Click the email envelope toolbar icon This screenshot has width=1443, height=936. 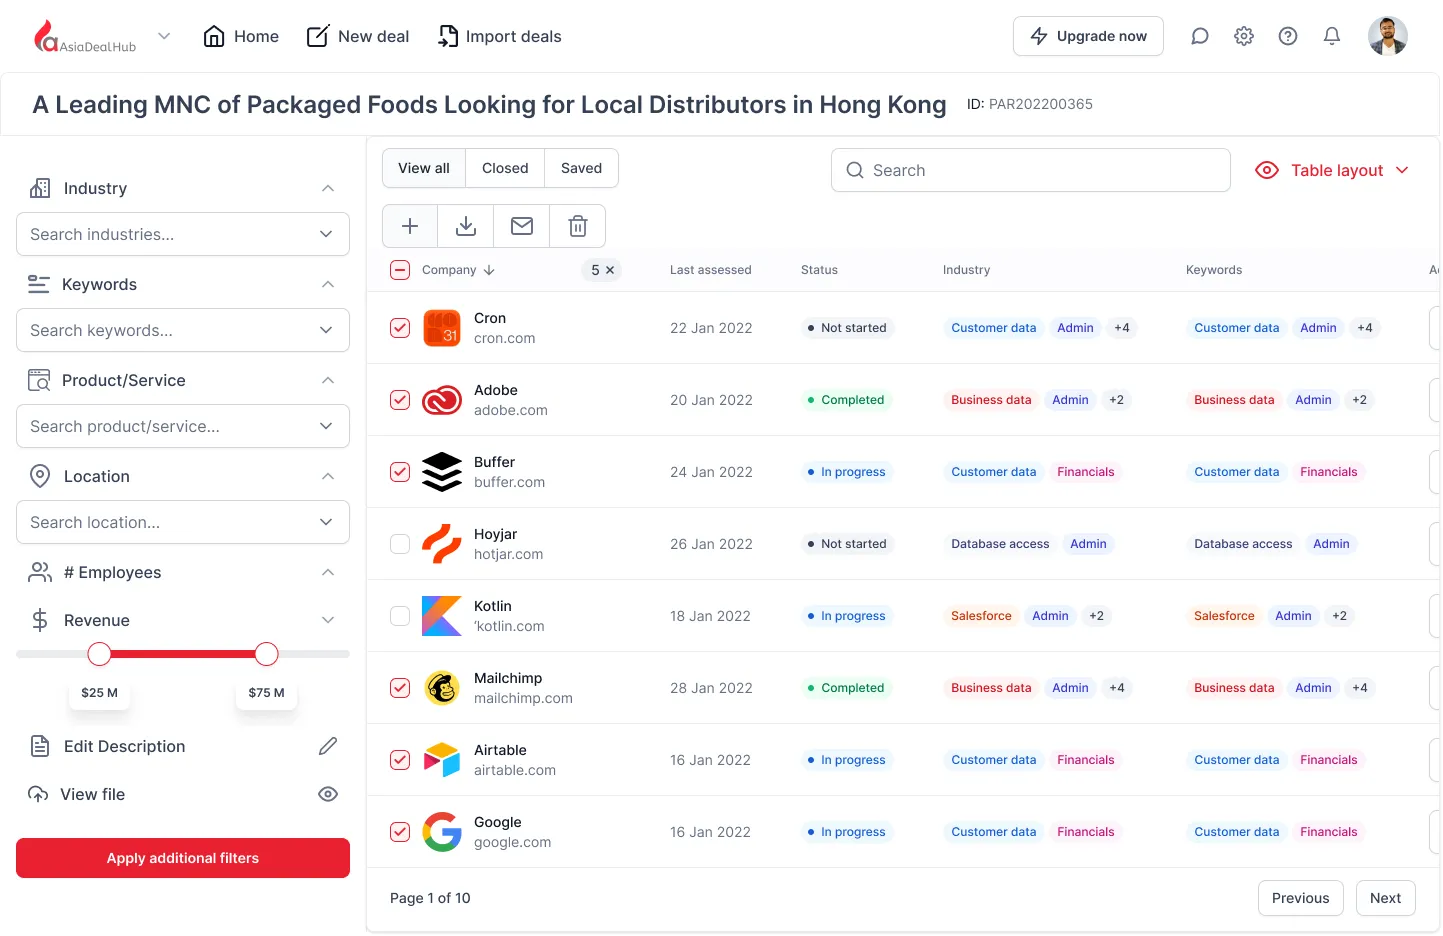tap(522, 226)
